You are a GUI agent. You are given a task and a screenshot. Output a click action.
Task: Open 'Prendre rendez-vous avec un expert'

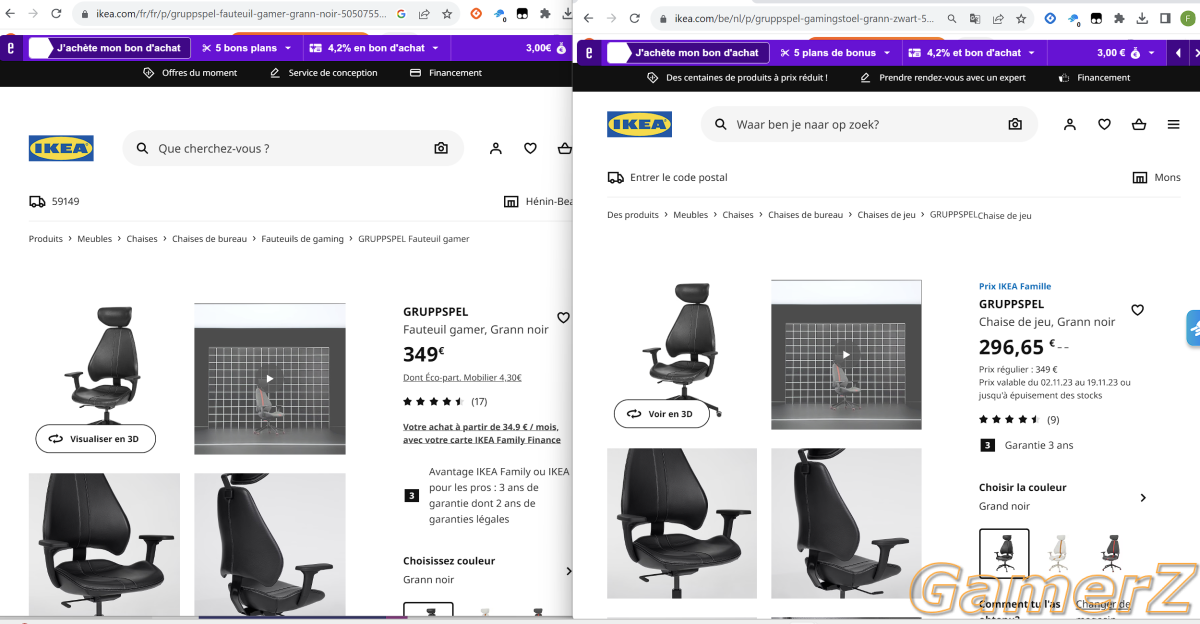tap(942, 77)
